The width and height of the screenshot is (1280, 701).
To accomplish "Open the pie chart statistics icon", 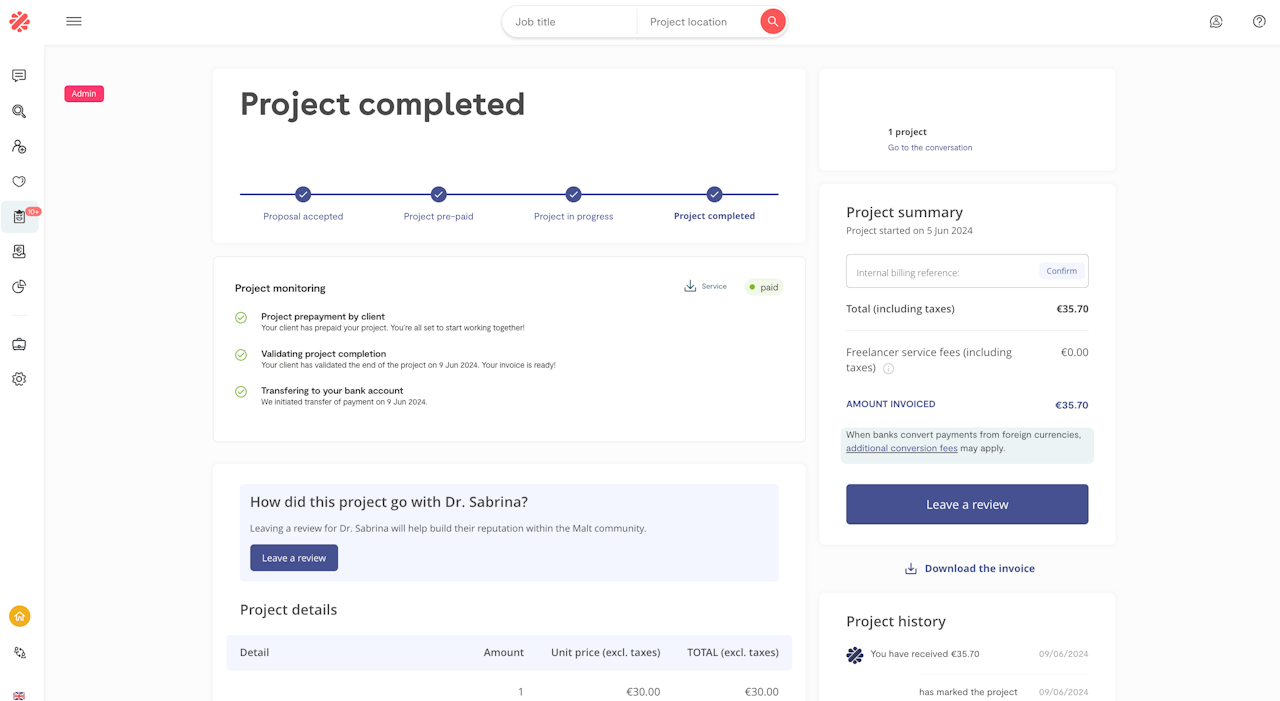I will 19,287.
